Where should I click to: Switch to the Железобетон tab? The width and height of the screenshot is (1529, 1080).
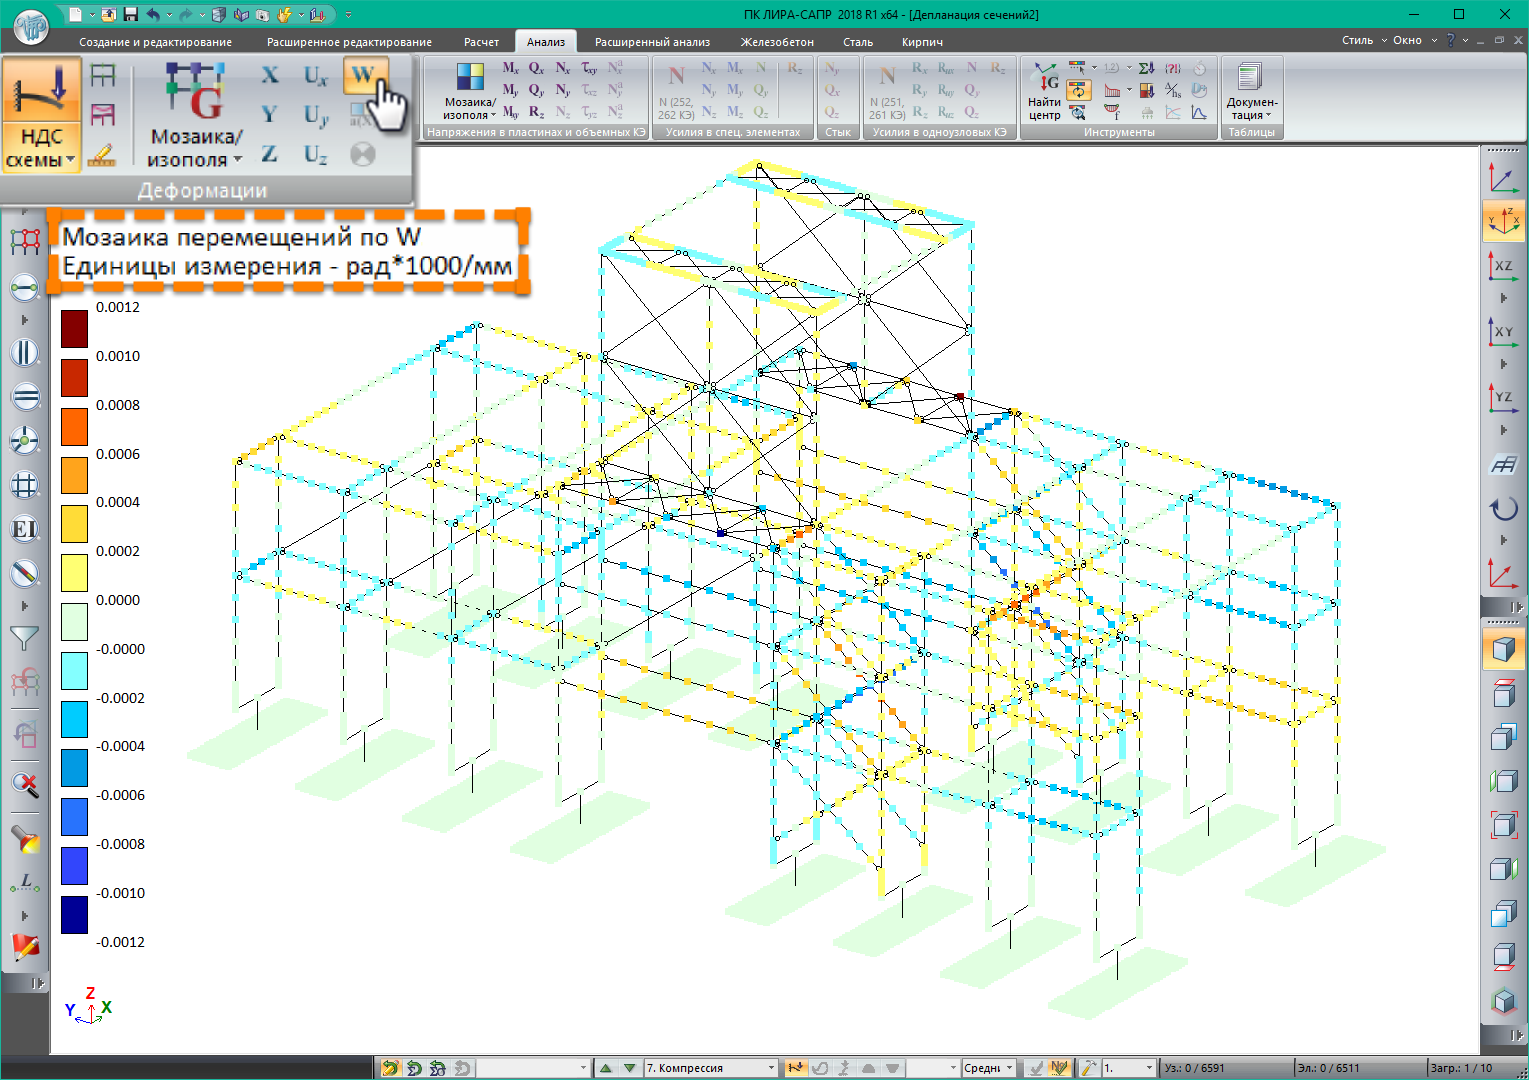(x=776, y=42)
